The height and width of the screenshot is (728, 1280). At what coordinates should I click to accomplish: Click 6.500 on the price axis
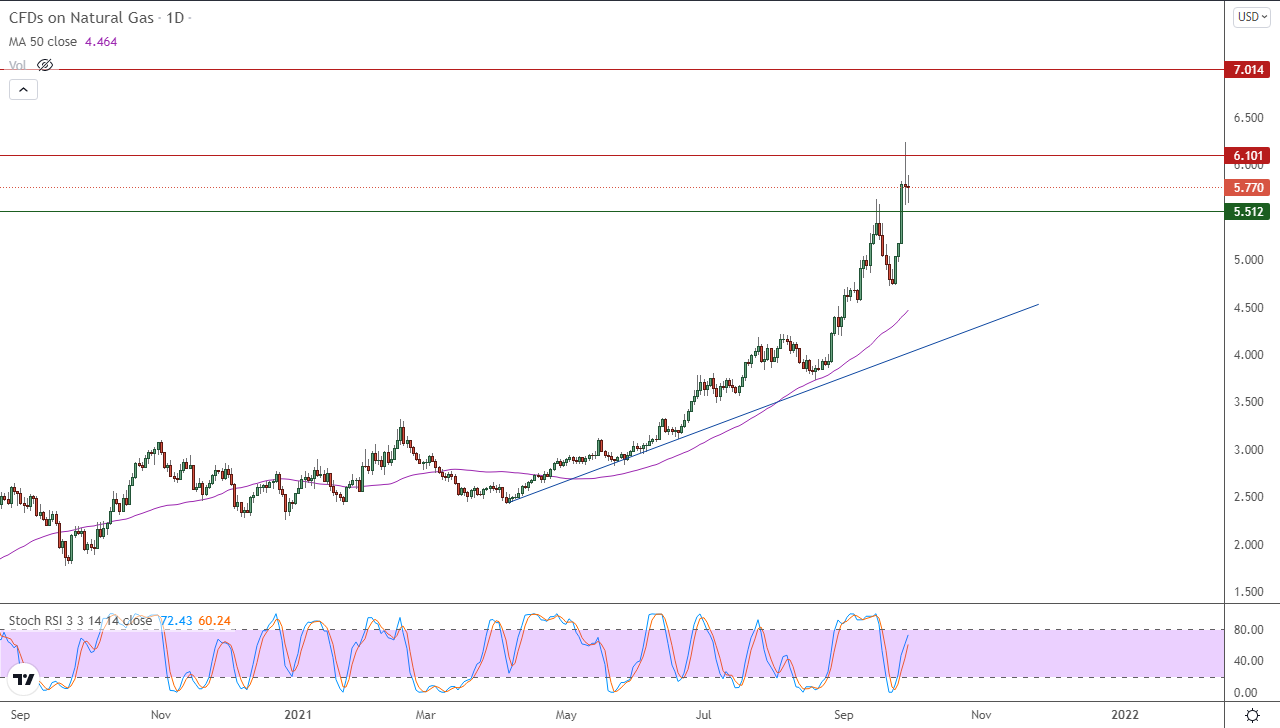click(x=1249, y=118)
